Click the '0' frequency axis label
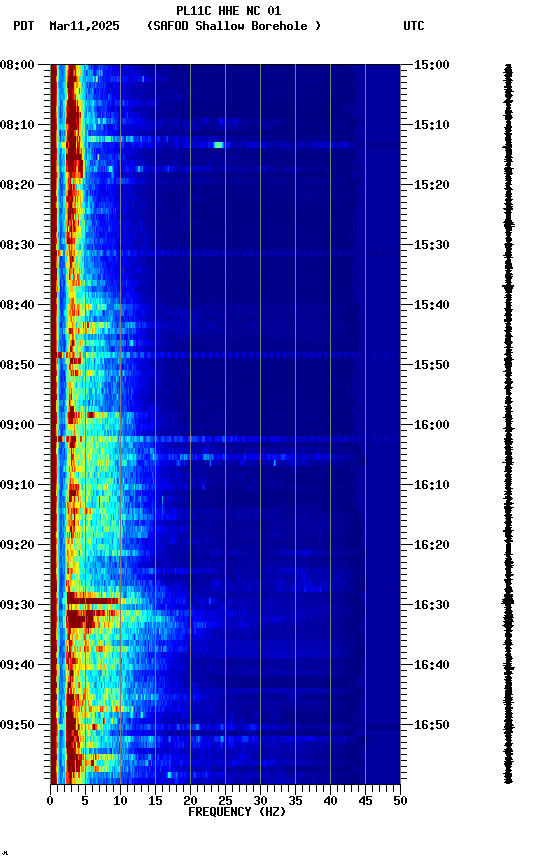The image size is (552, 864). pos(50,801)
